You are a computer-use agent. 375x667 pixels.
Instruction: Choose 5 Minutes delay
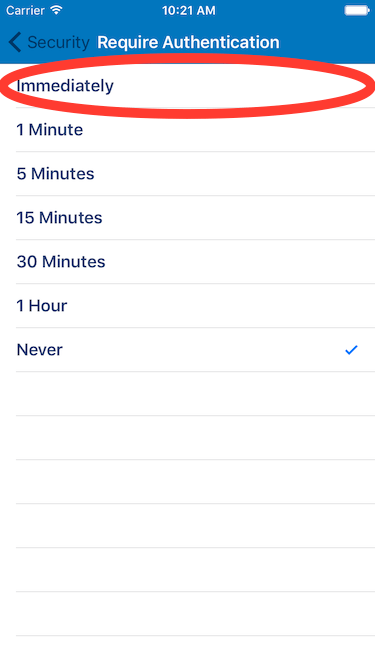[x=188, y=174]
